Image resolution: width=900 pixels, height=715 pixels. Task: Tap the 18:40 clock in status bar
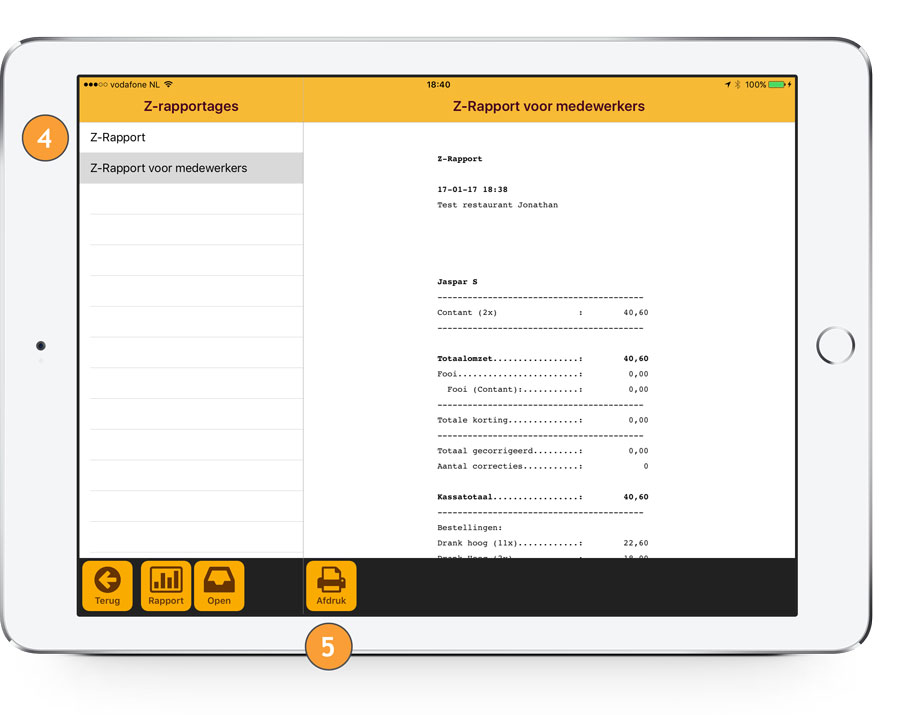[x=438, y=85]
